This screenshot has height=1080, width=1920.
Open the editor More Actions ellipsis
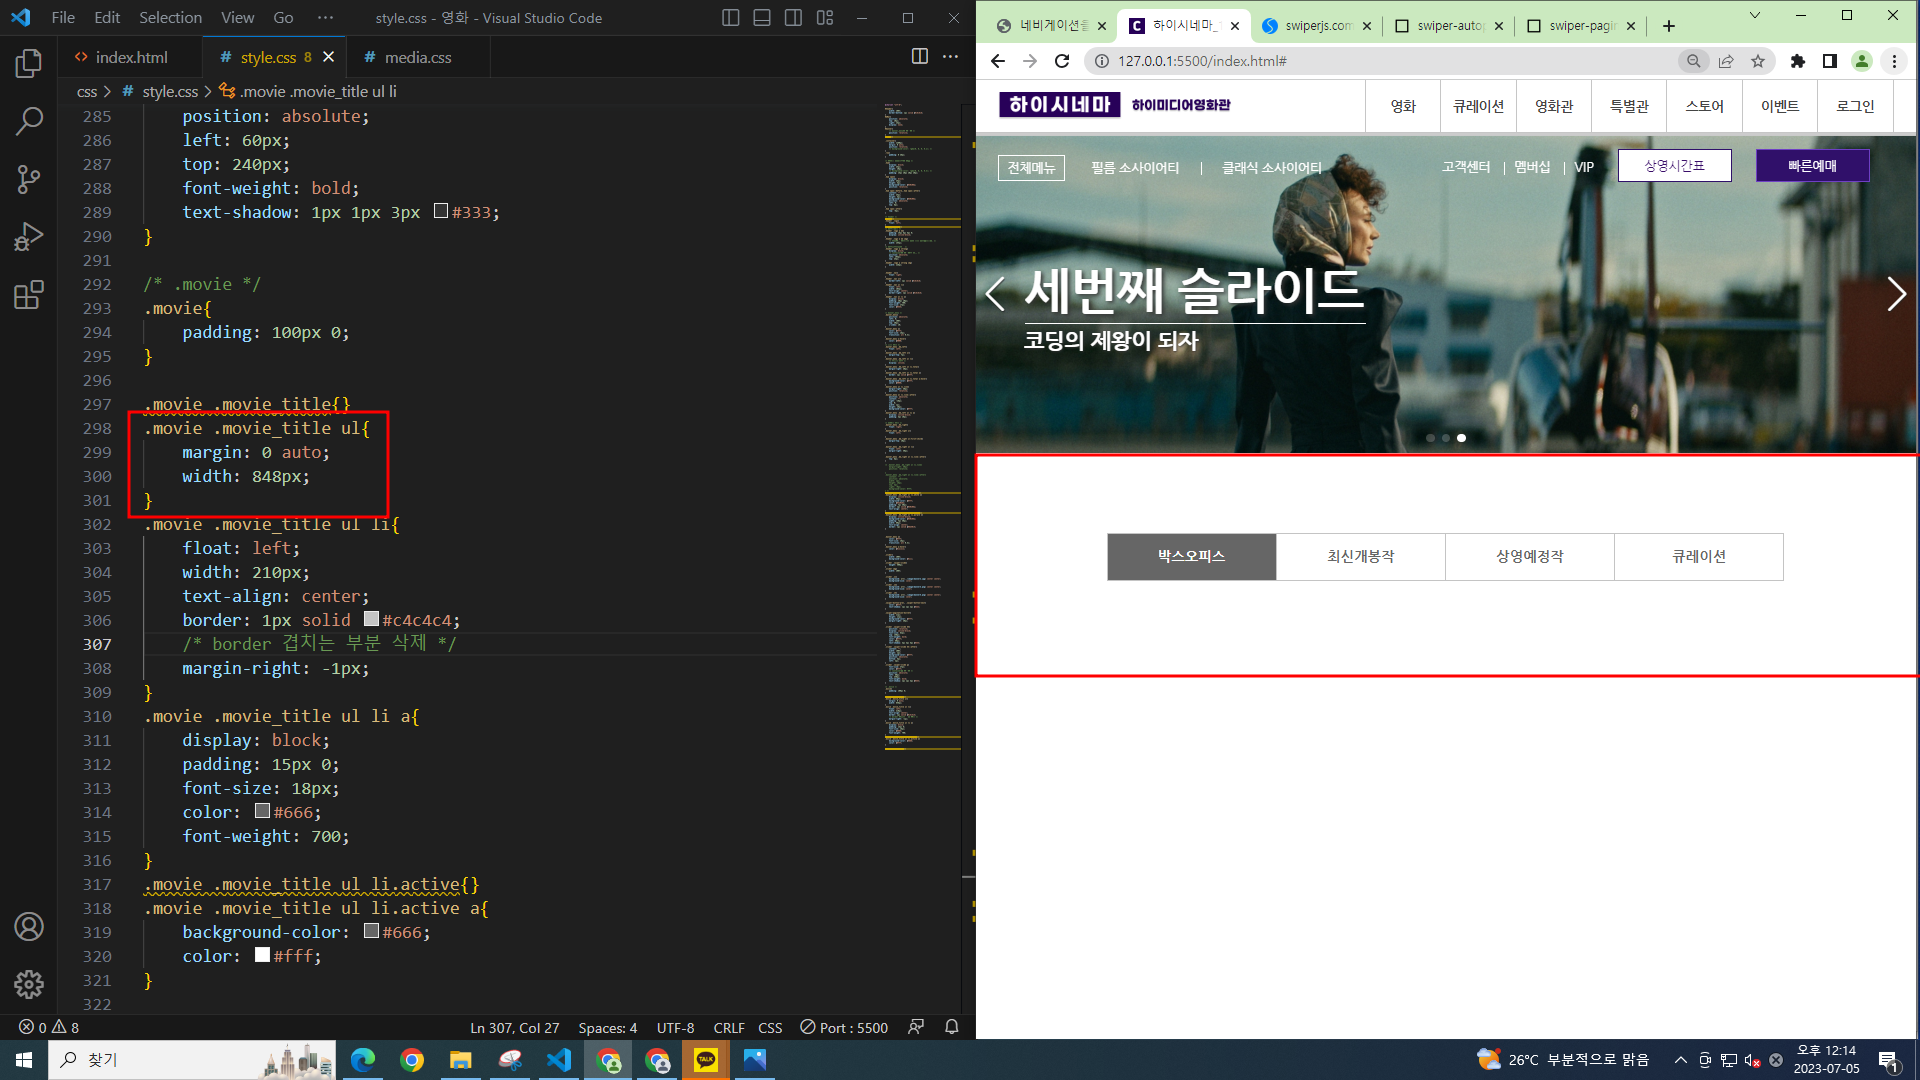[x=950, y=57]
